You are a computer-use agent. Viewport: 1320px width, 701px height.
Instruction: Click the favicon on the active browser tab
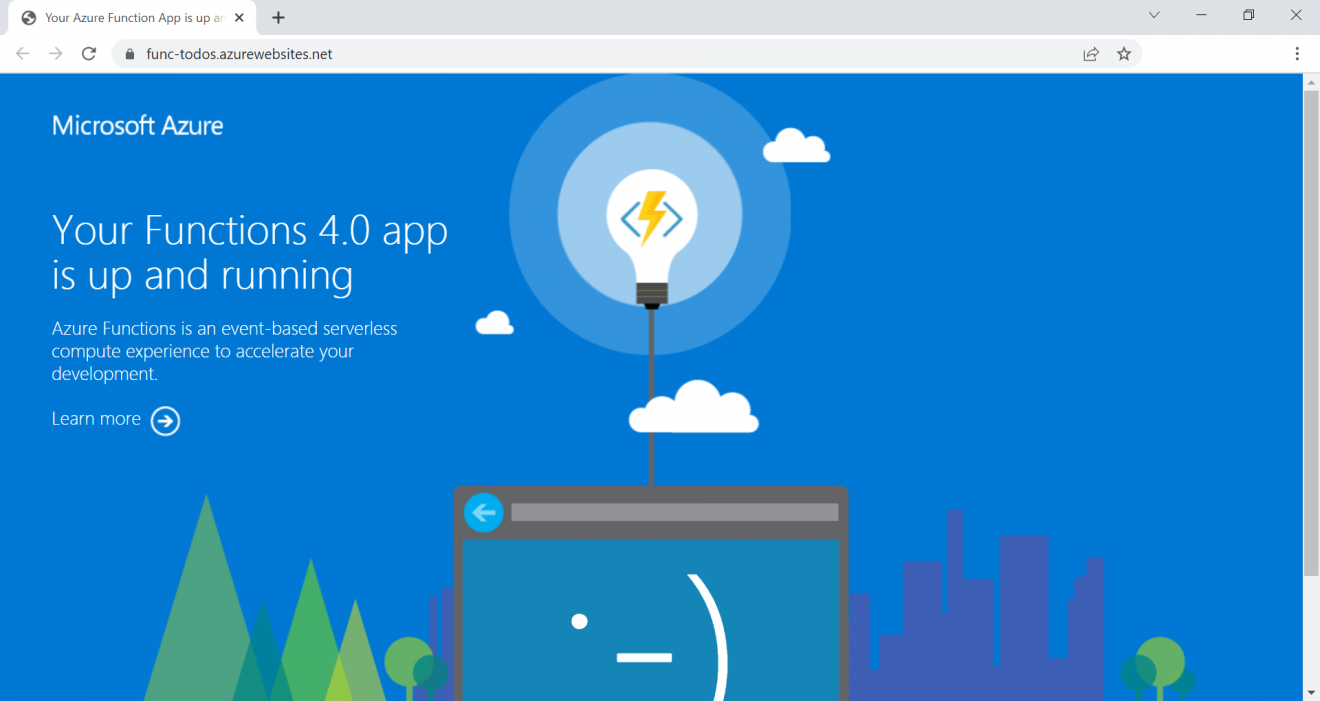coord(28,17)
